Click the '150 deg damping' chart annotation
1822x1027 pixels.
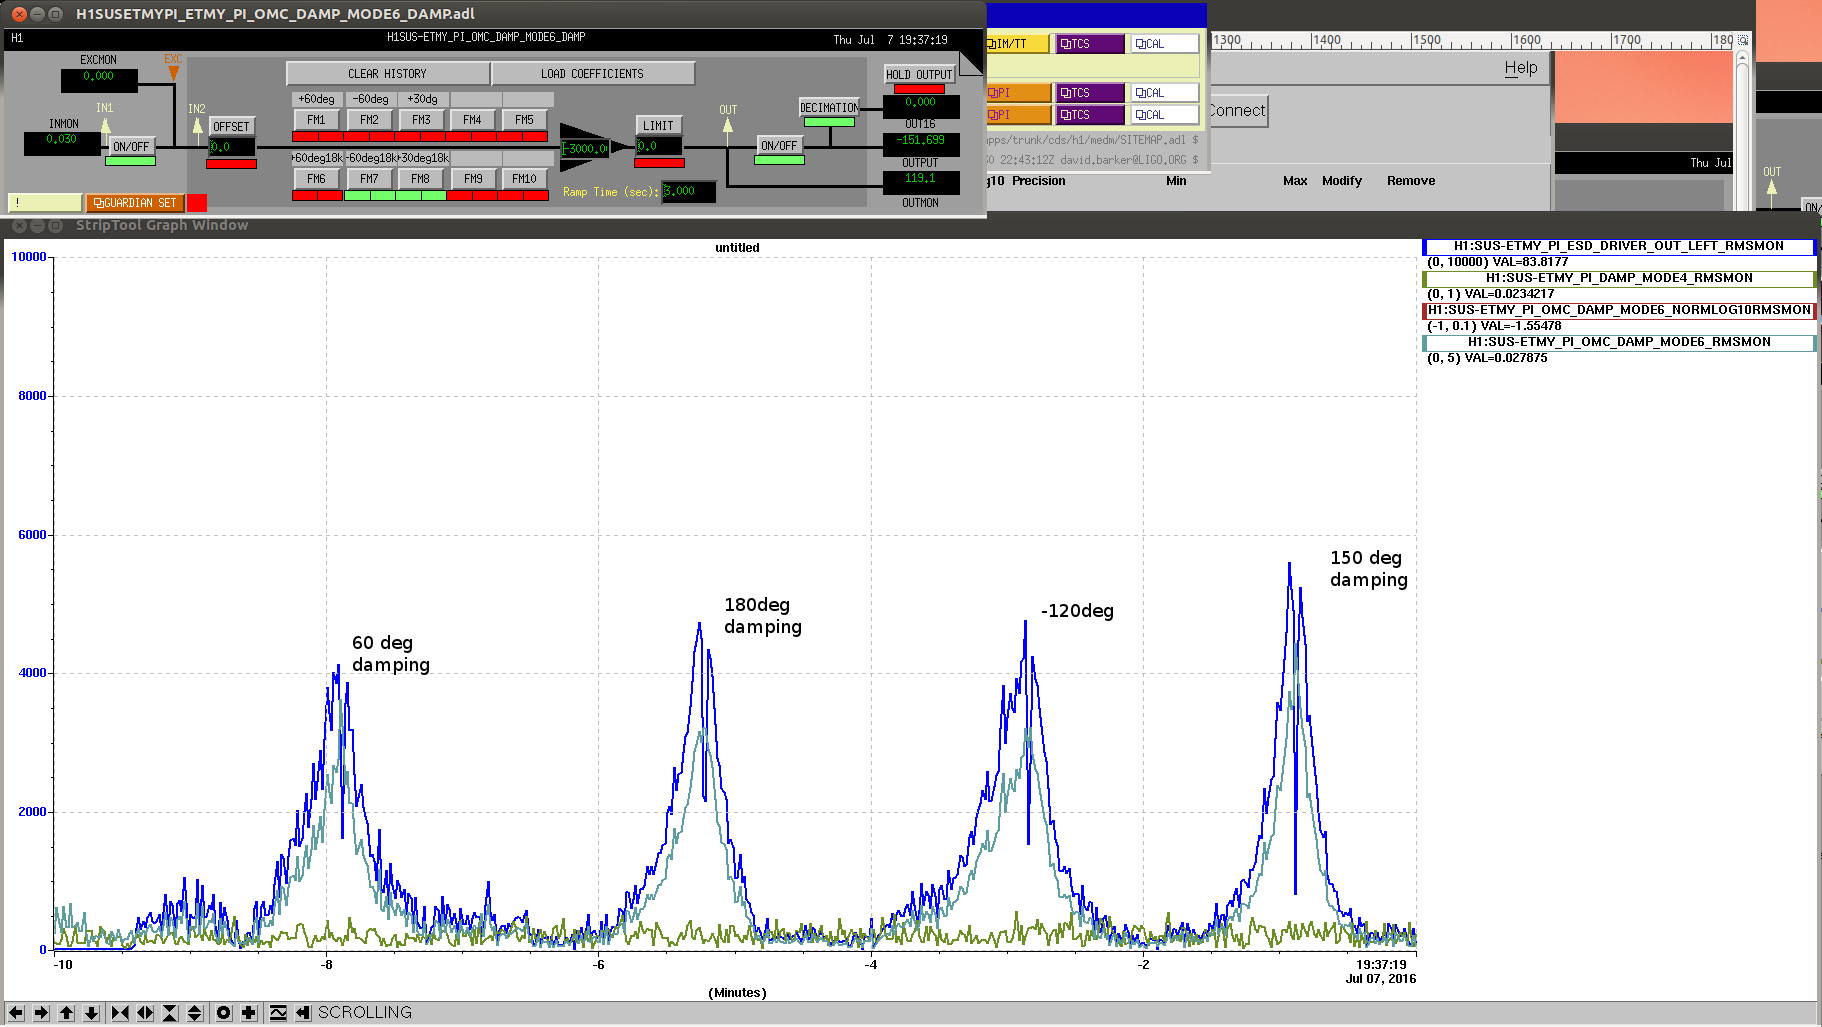[1369, 569]
